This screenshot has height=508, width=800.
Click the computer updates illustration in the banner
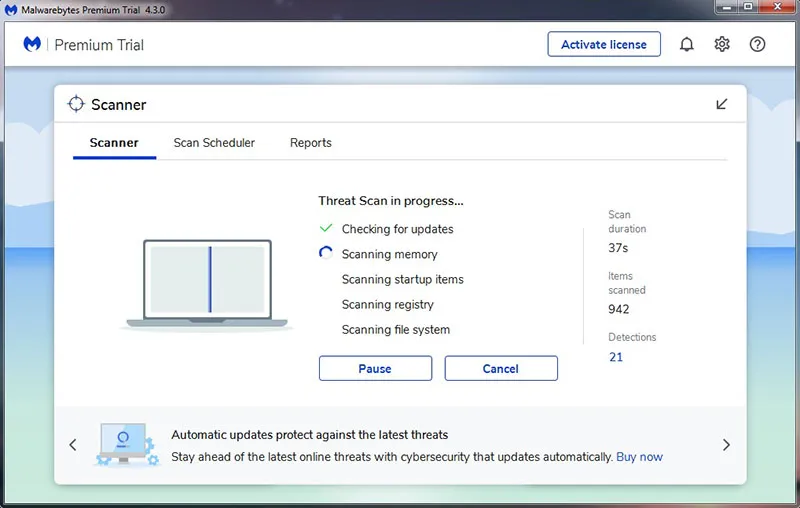(x=128, y=444)
